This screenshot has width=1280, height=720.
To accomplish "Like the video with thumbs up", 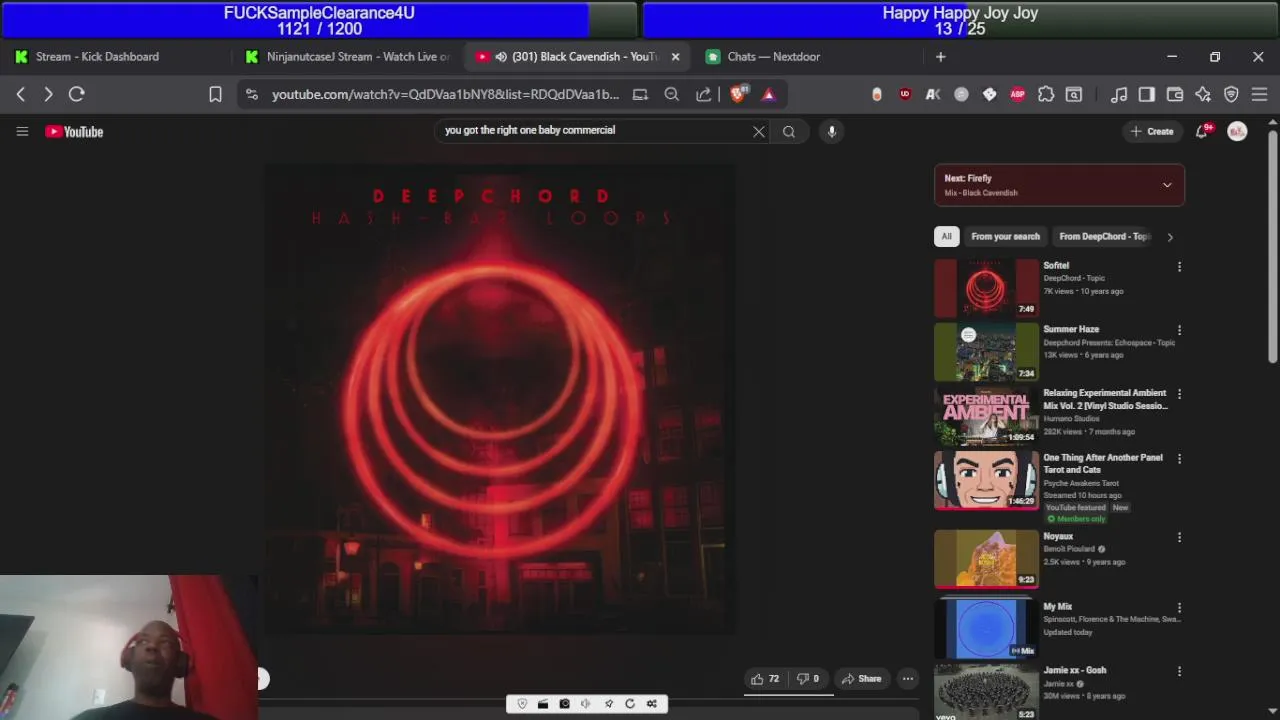I will click(765, 679).
